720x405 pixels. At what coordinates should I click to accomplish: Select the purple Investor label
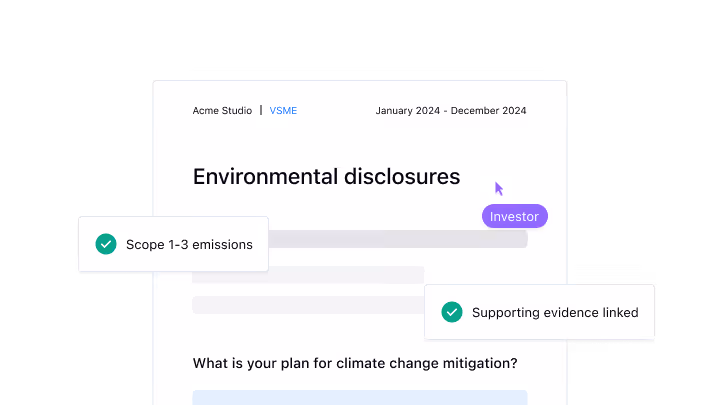click(x=514, y=216)
